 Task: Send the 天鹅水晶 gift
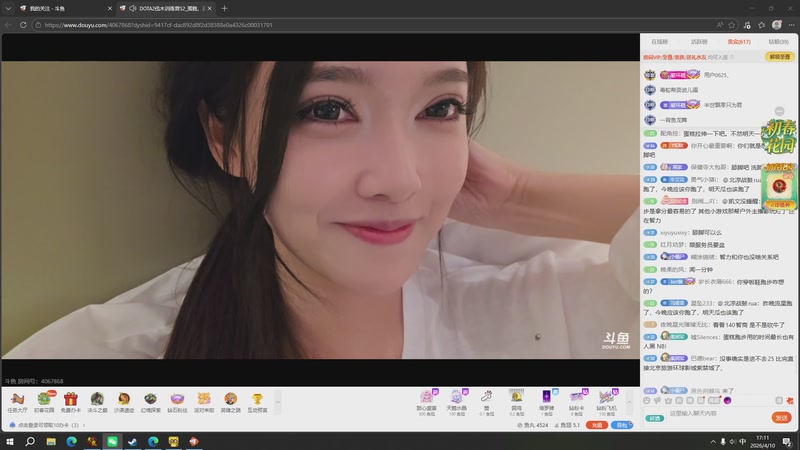[x=457, y=403]
